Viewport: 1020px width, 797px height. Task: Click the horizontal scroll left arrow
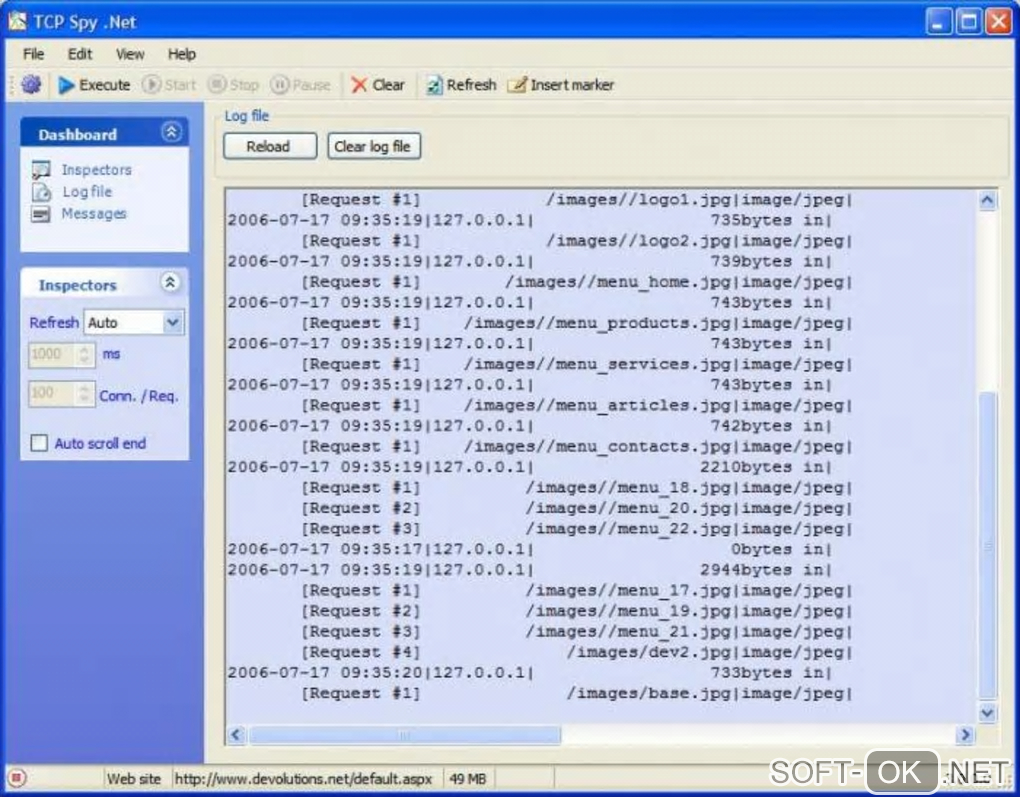[x=236, y=735]
